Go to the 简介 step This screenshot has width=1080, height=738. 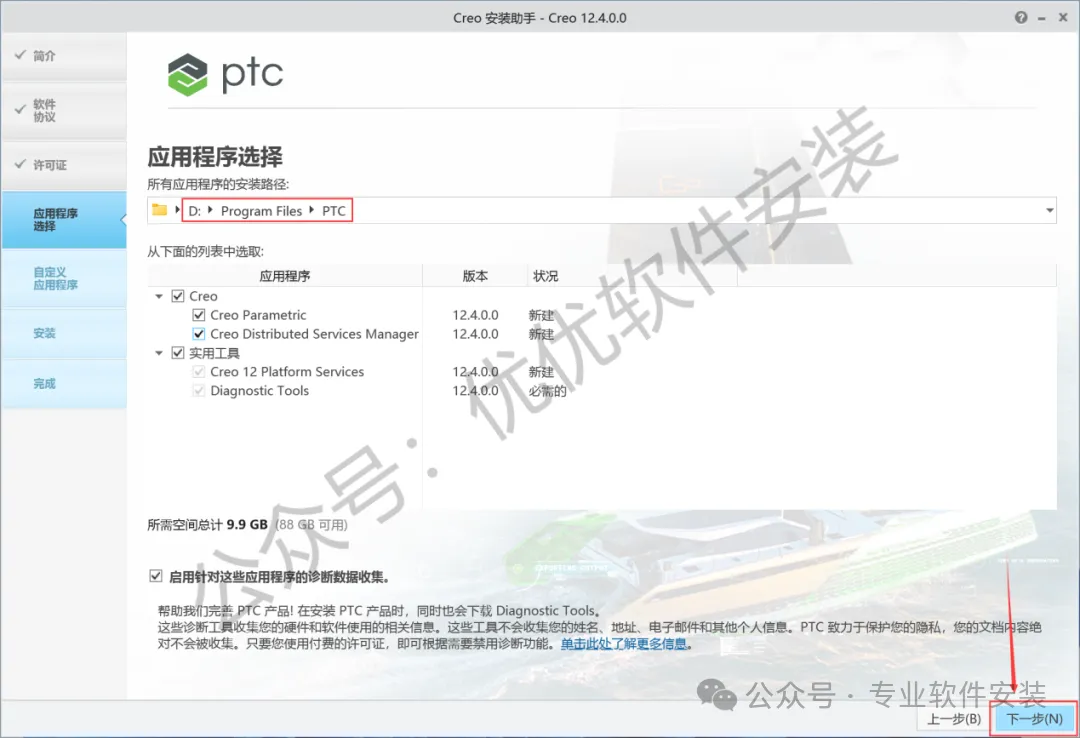(x=64, y=56)
